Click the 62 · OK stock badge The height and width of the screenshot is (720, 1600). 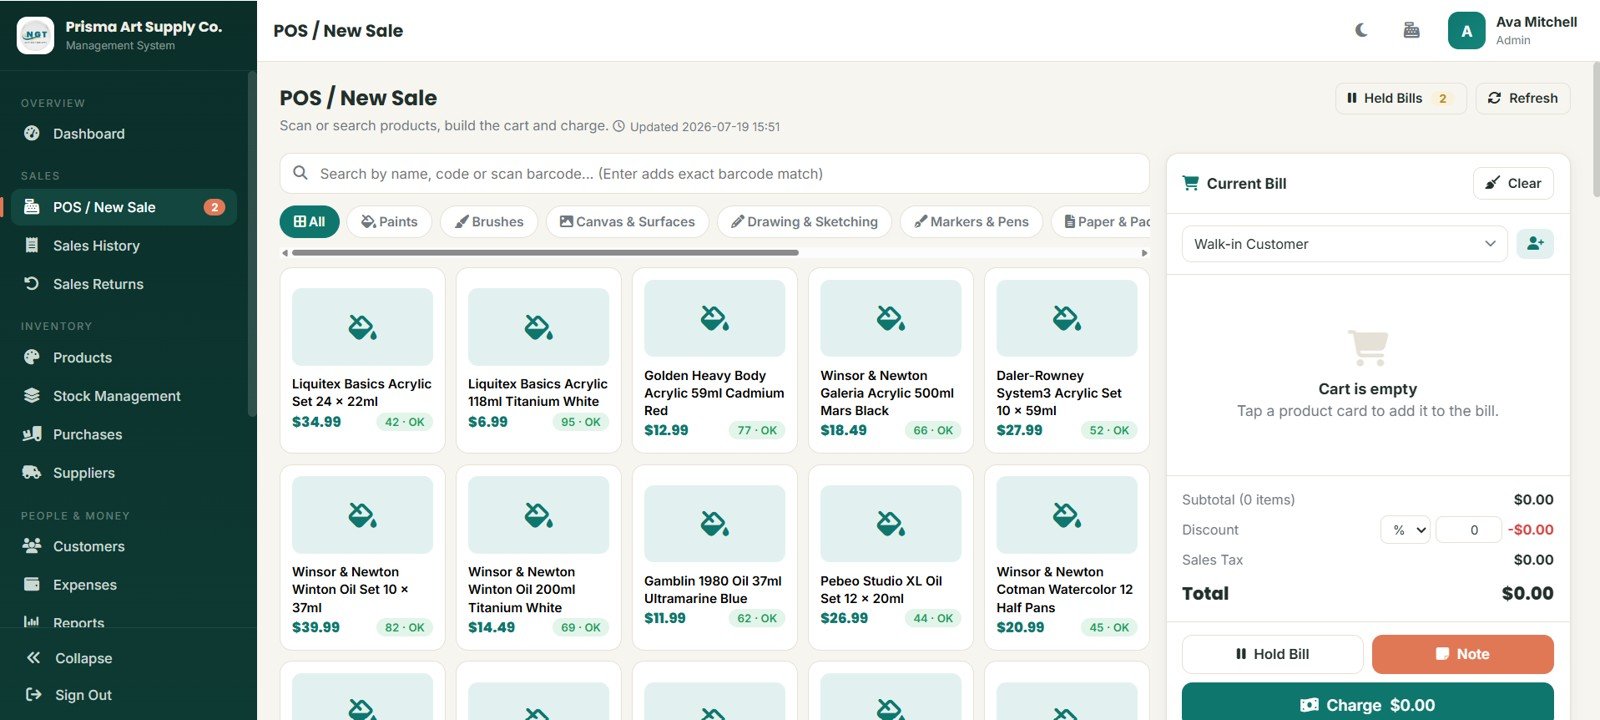tap(757, 618)
